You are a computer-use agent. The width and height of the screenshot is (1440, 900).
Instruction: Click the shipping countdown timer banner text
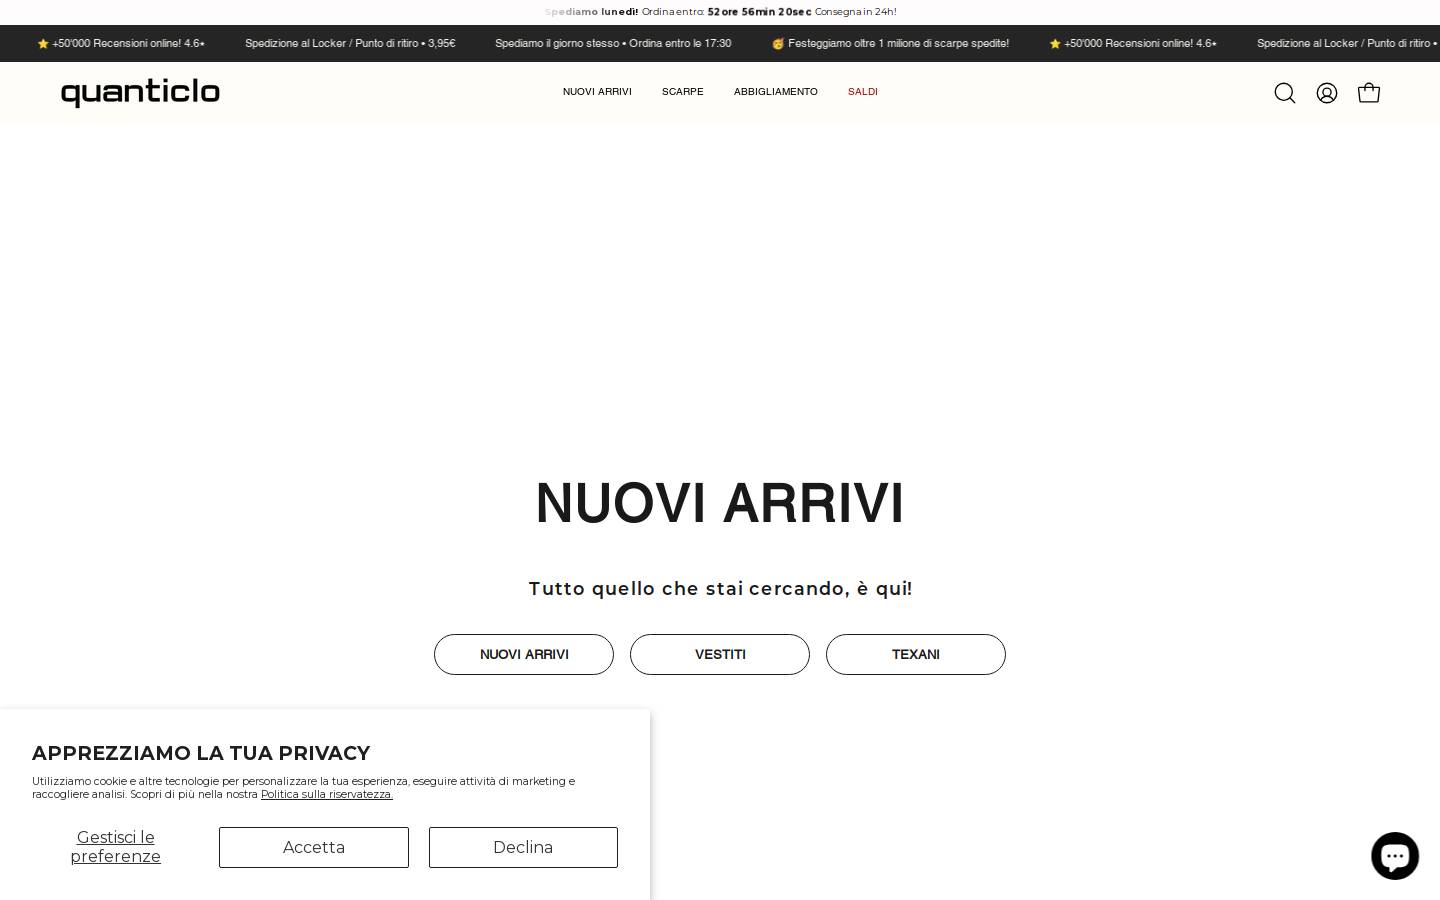tap(720, 12)
